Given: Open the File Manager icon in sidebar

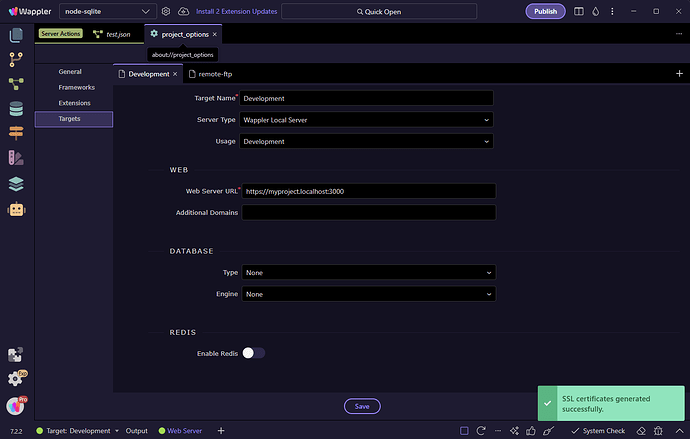Looking at the screenshot, I should point(16,34).
